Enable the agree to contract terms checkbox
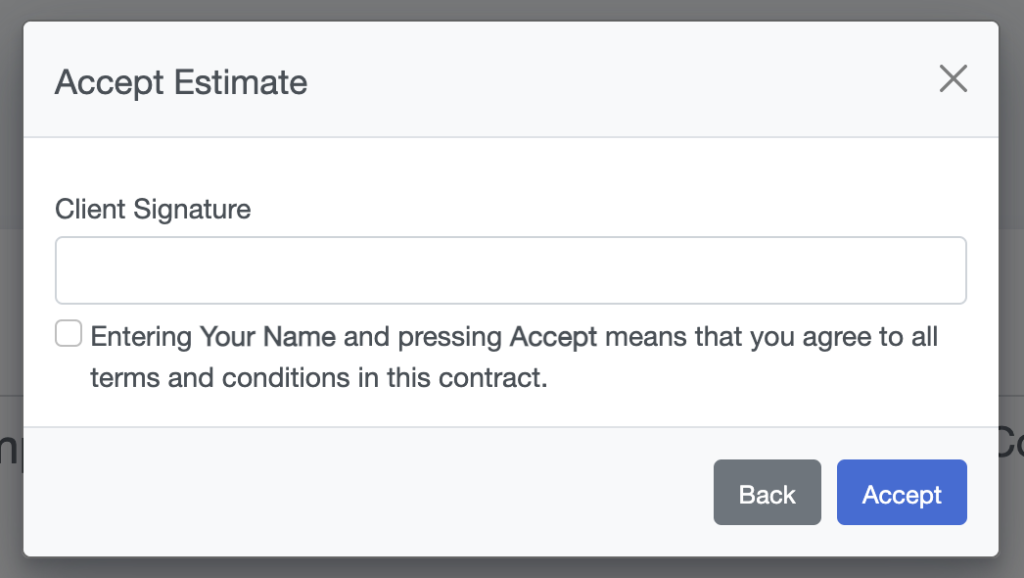 pos(69,333)
